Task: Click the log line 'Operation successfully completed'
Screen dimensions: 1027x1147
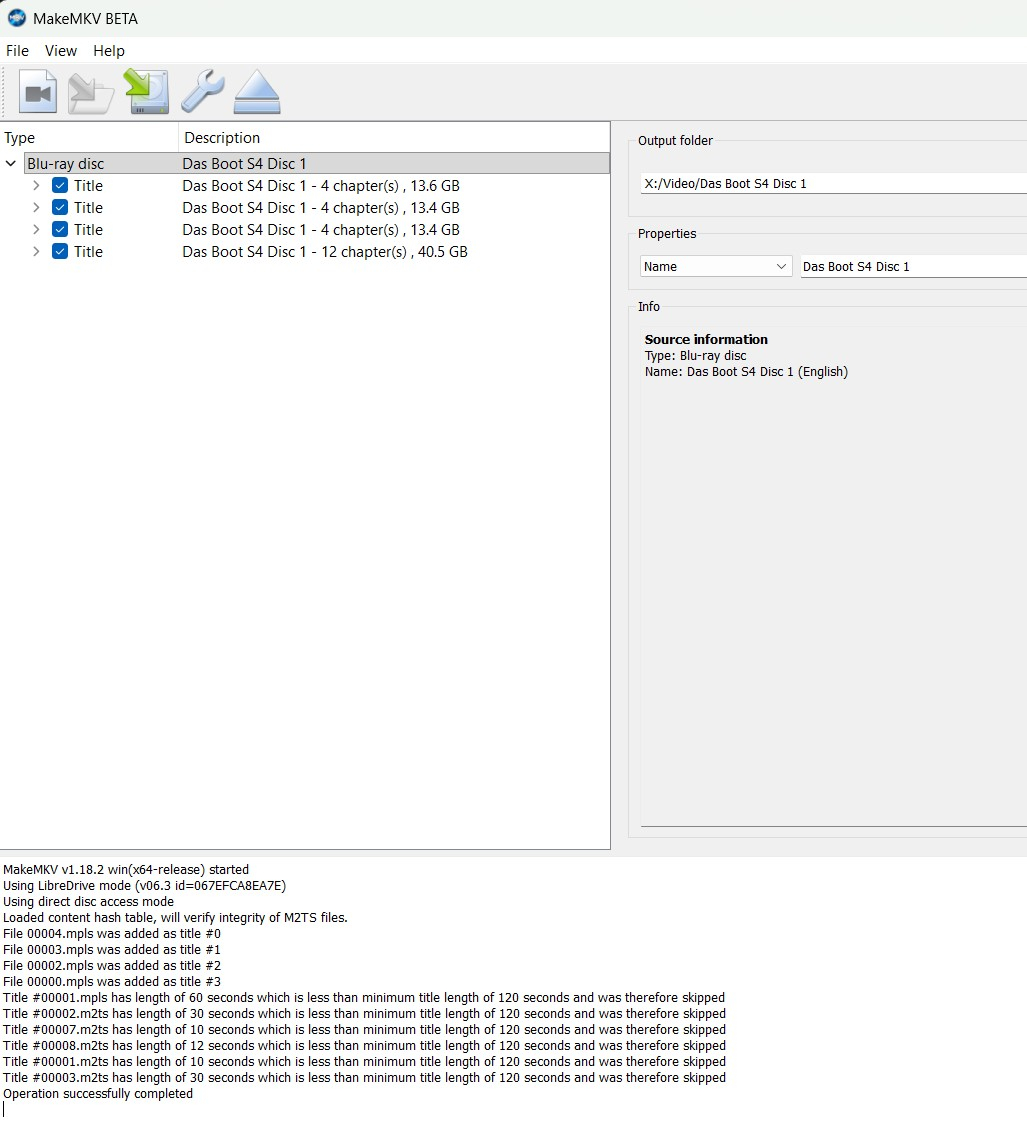Action: click(98, 1094)
